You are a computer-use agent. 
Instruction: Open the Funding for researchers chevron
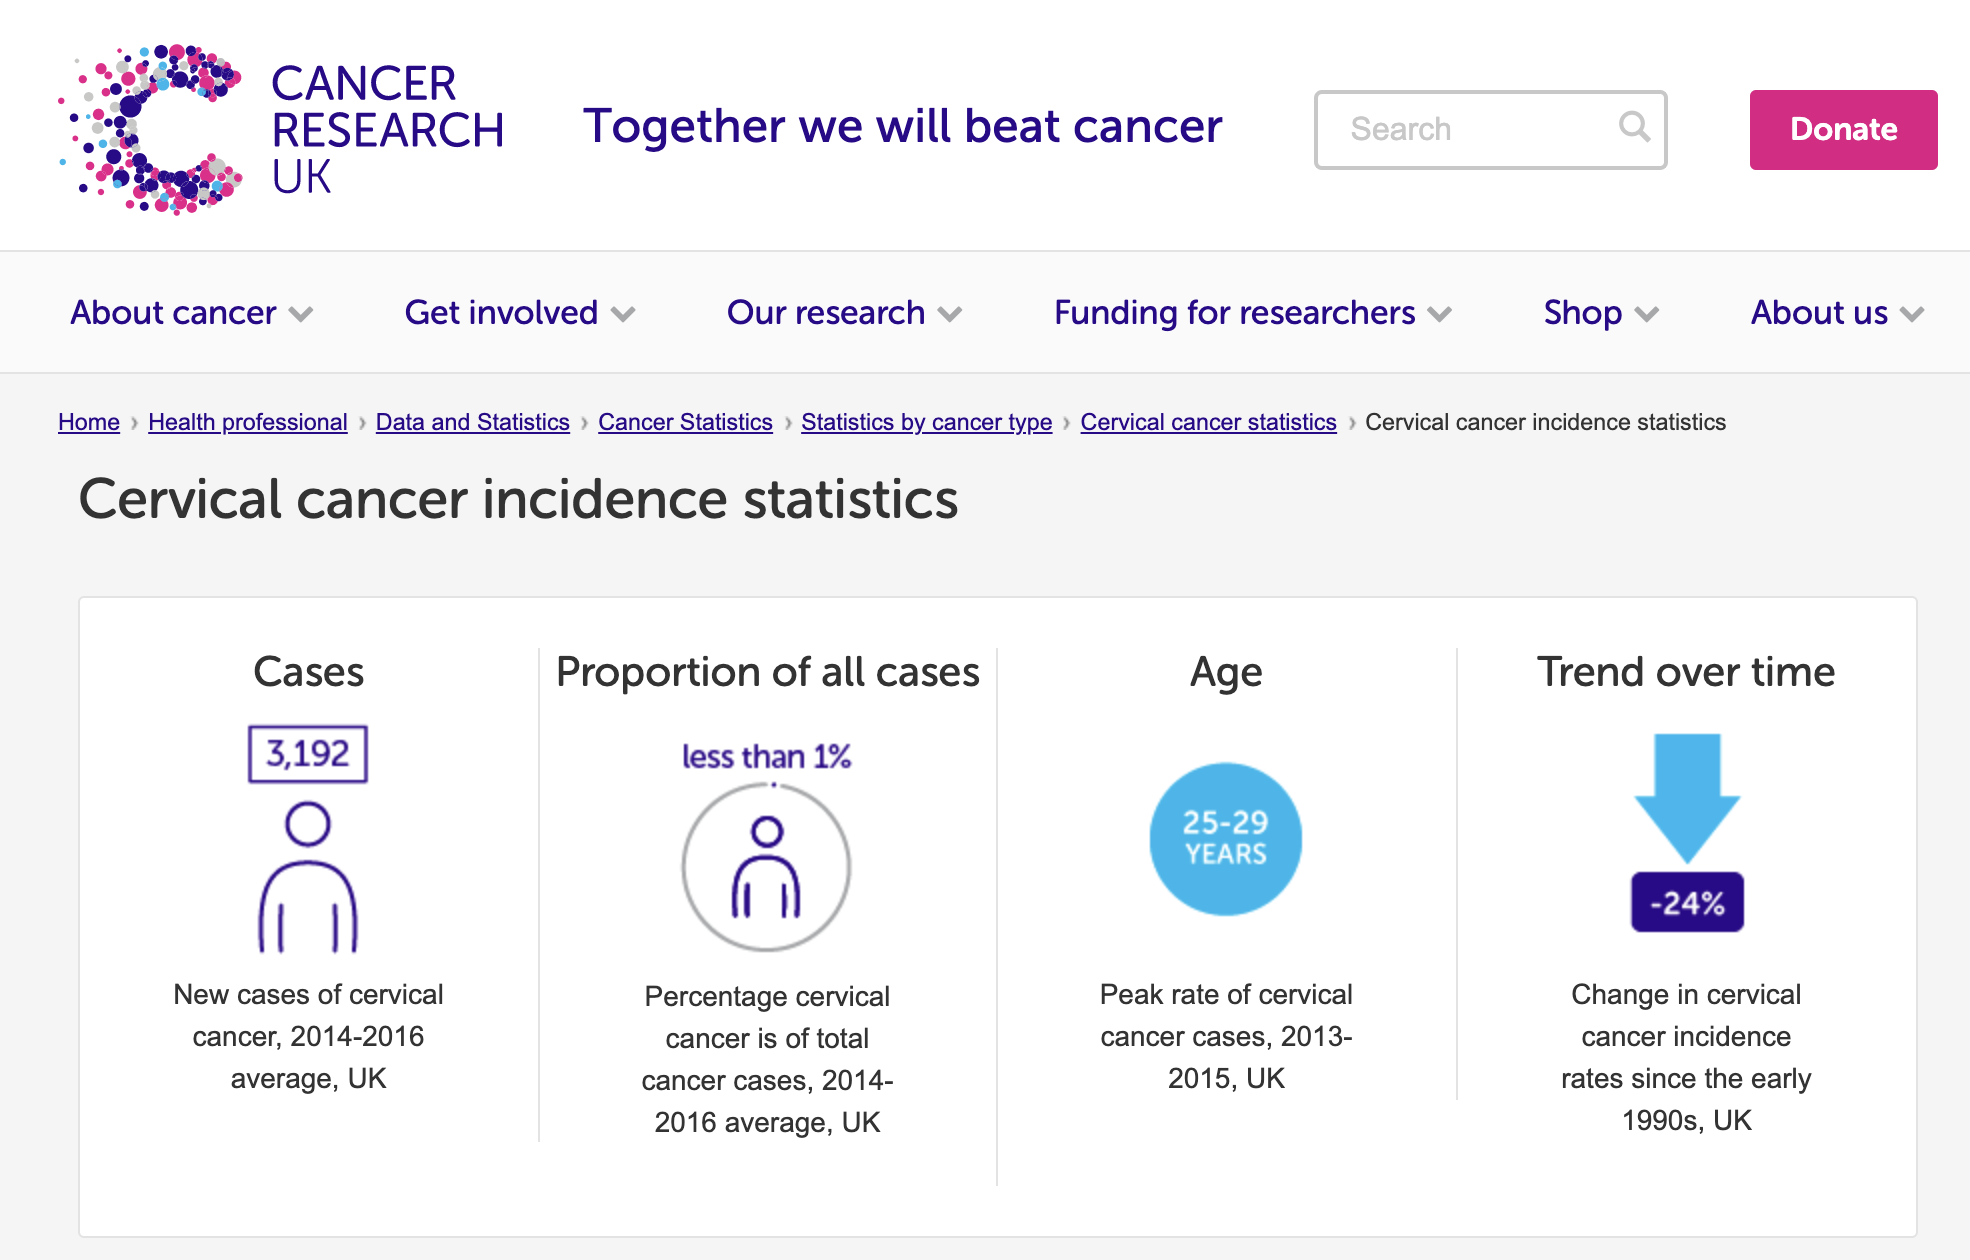[x=1439, y=314]
